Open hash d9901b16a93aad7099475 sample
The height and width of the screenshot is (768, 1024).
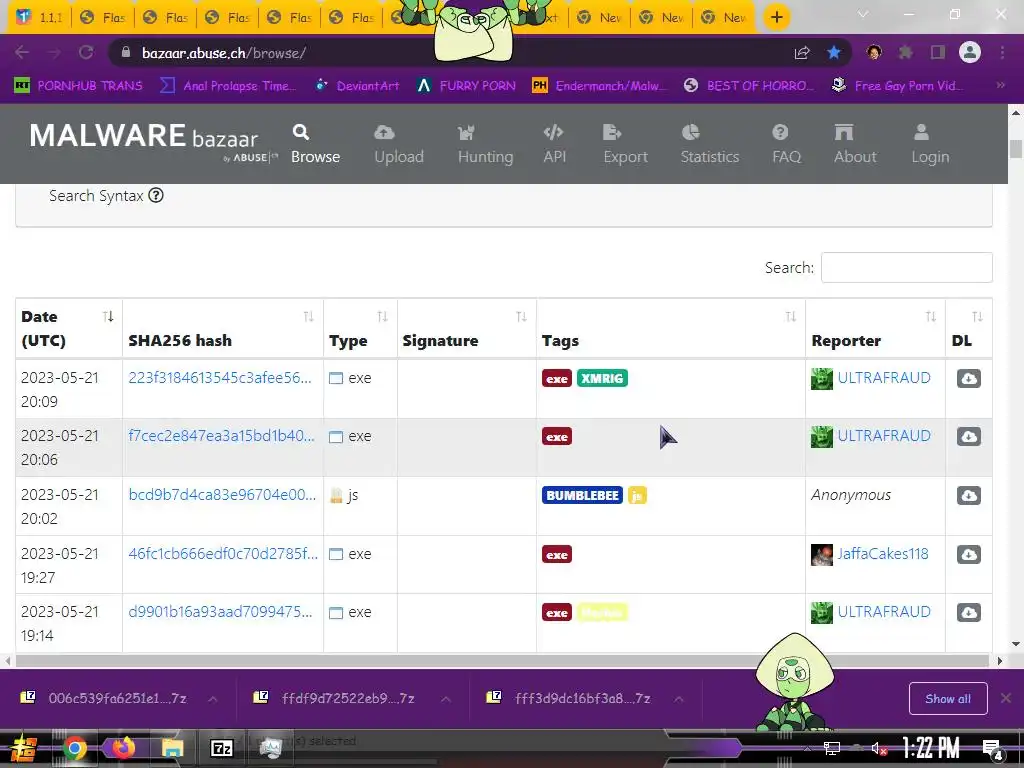220,611
